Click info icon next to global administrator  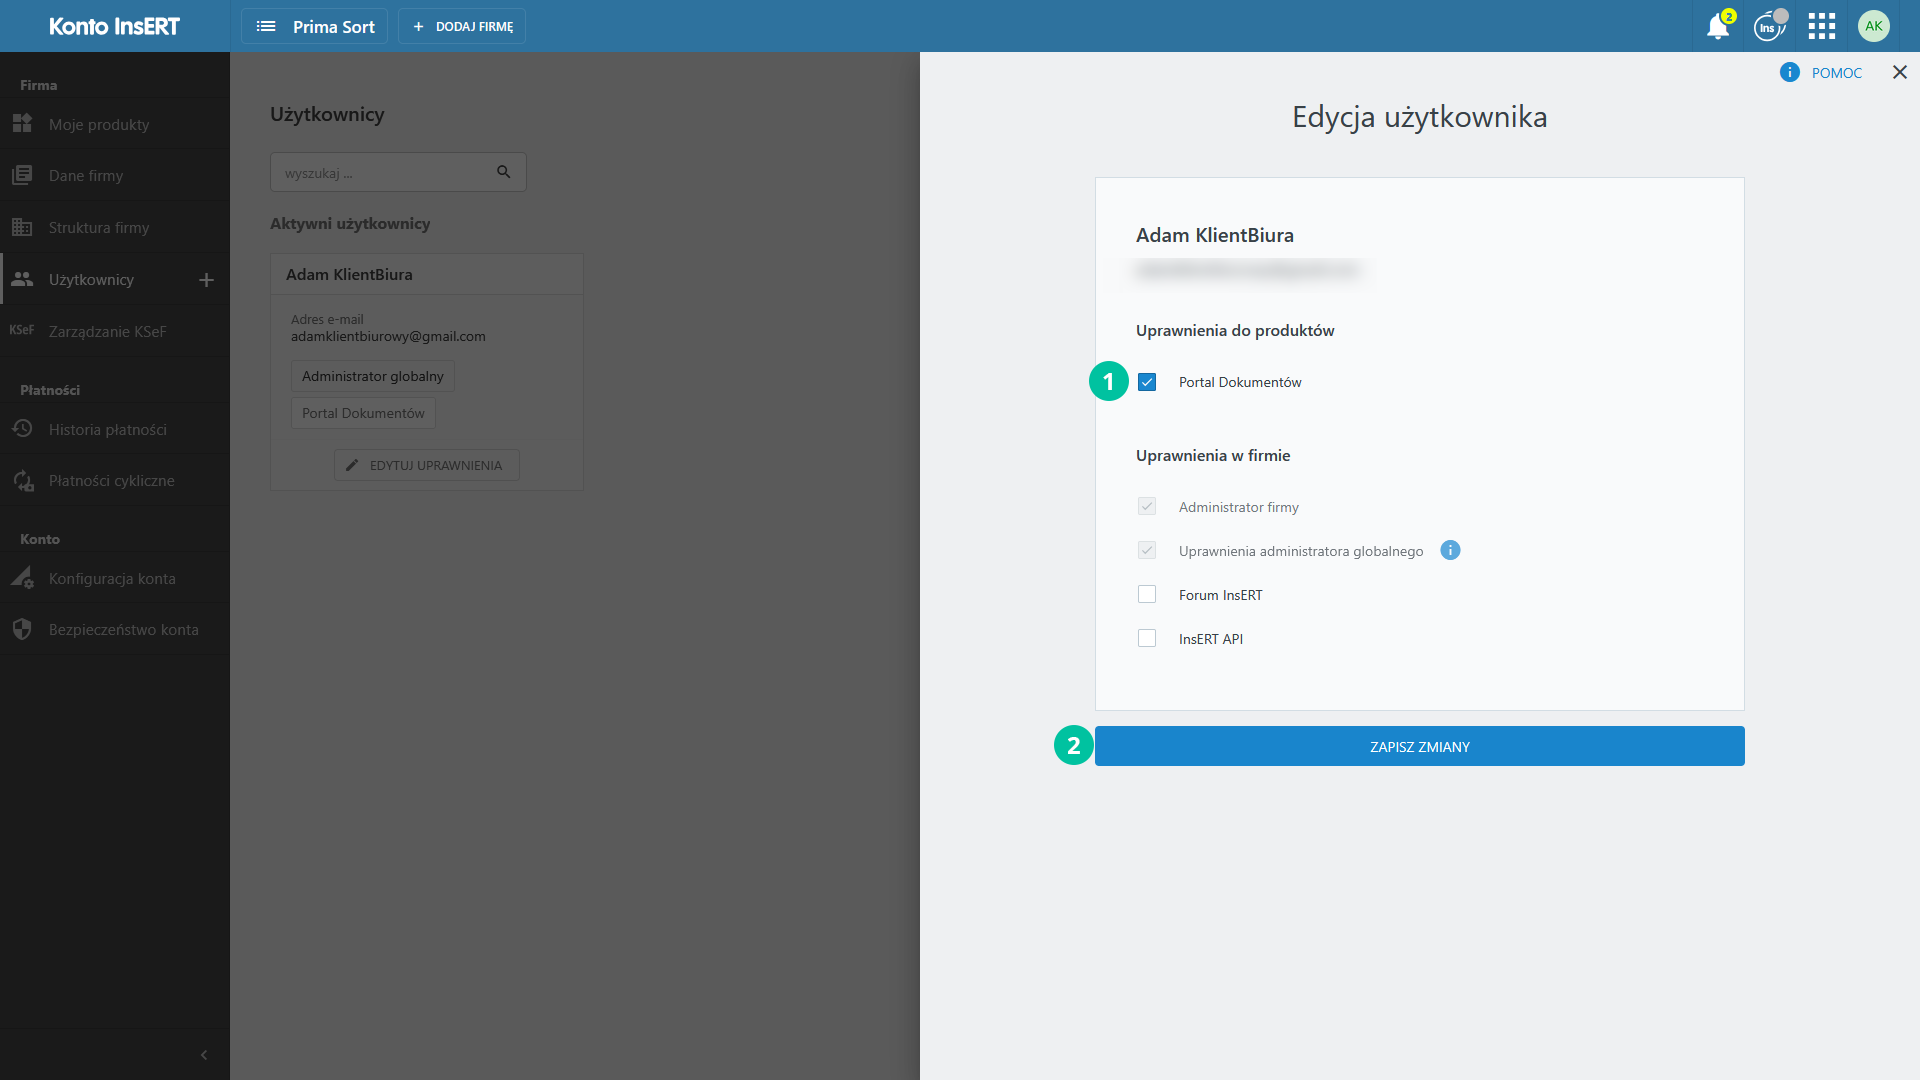[1450, 550]
